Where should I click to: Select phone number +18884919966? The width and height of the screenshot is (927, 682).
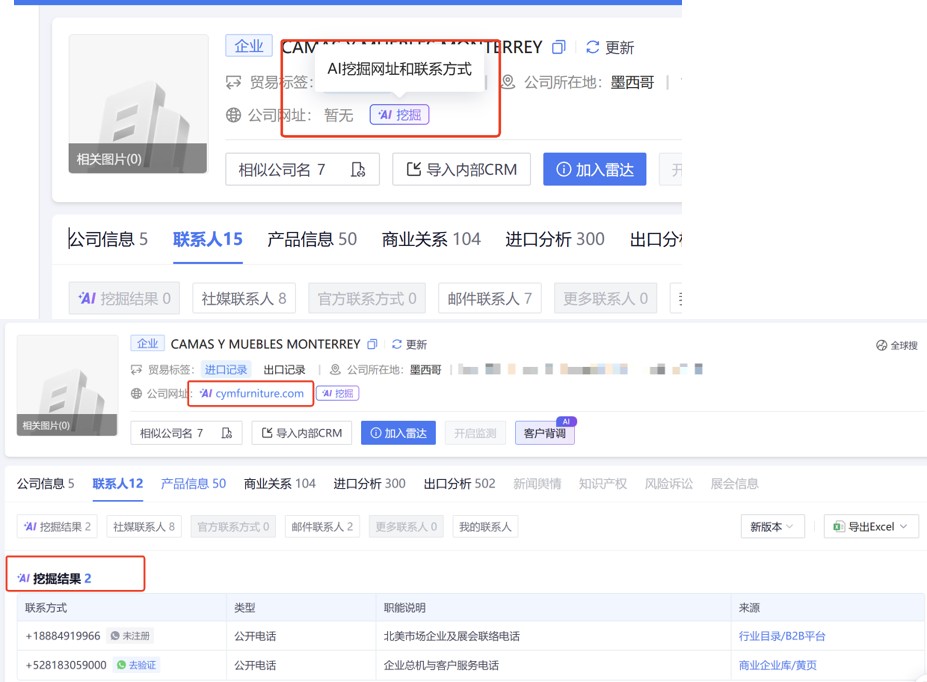(63, 636)
